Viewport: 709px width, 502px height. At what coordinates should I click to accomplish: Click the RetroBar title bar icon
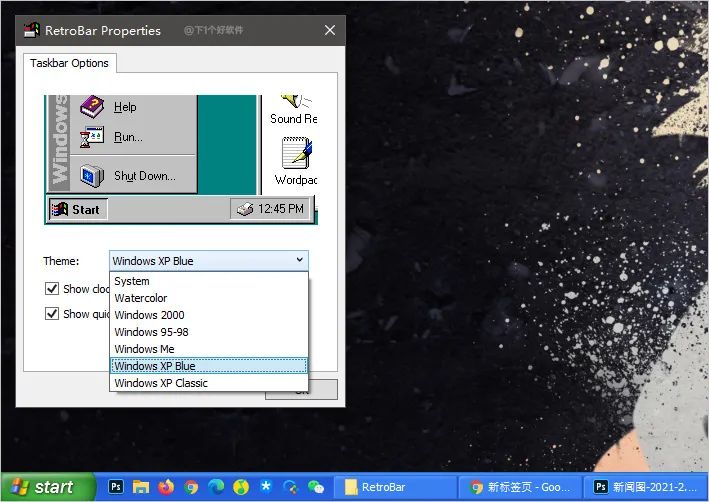31,30
